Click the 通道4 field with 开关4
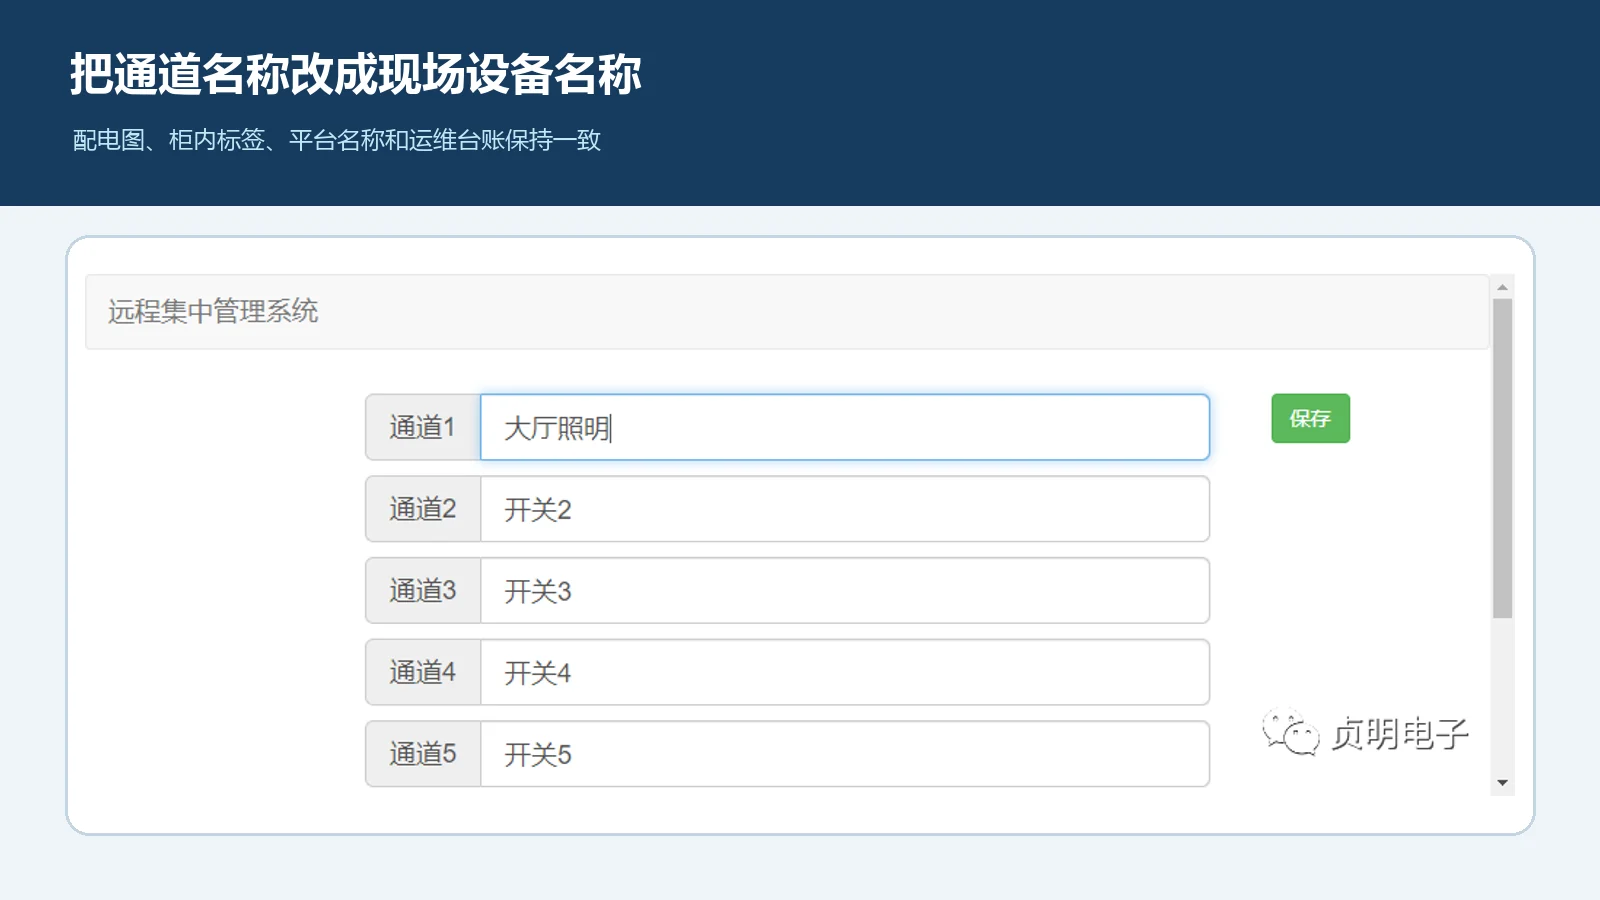Screen dimensions: 1600x900 click(845, 672)
